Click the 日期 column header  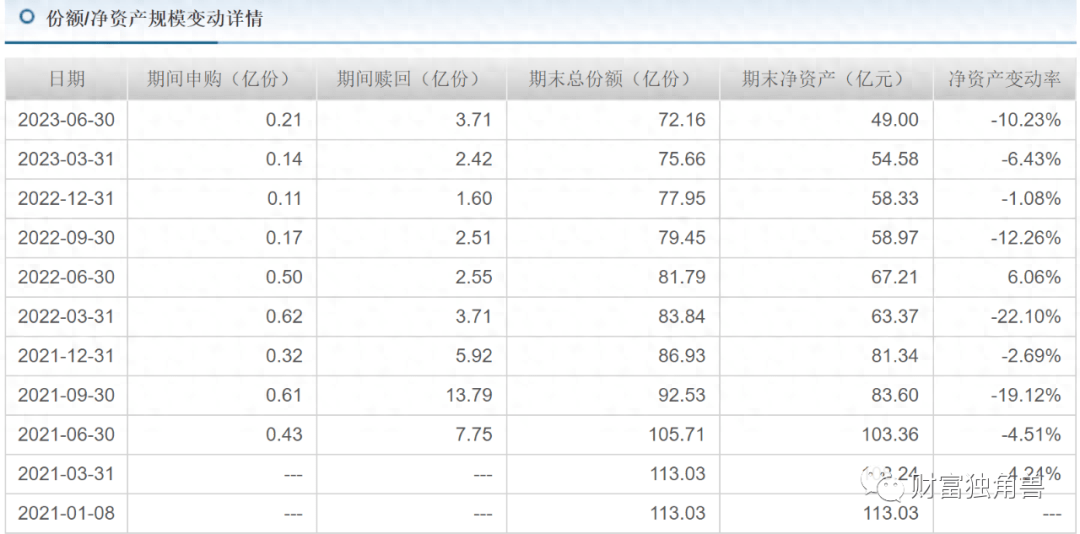coord(66,79)
